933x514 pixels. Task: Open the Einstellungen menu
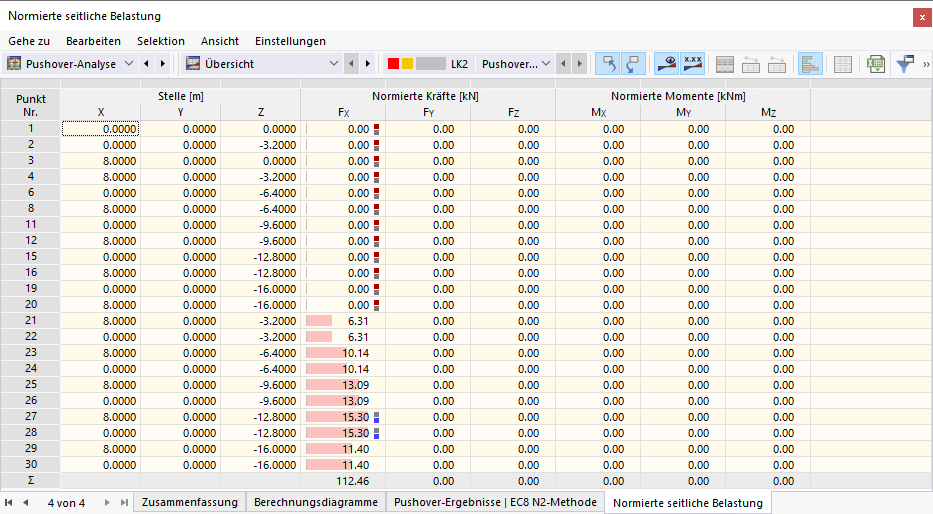[x=290, y=41]
